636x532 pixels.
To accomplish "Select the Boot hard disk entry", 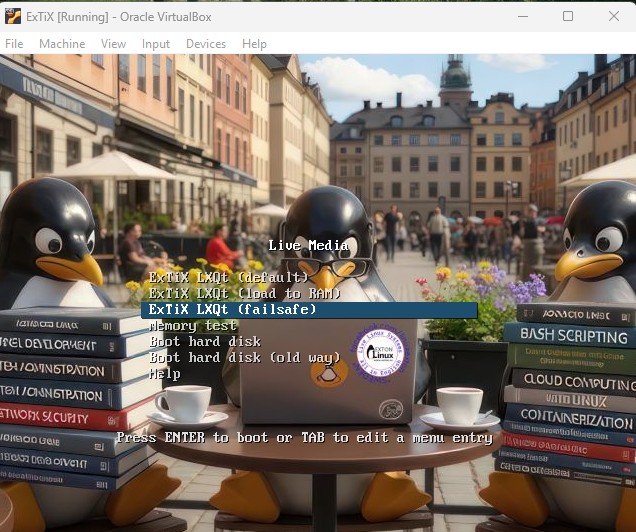I will 207,341.
